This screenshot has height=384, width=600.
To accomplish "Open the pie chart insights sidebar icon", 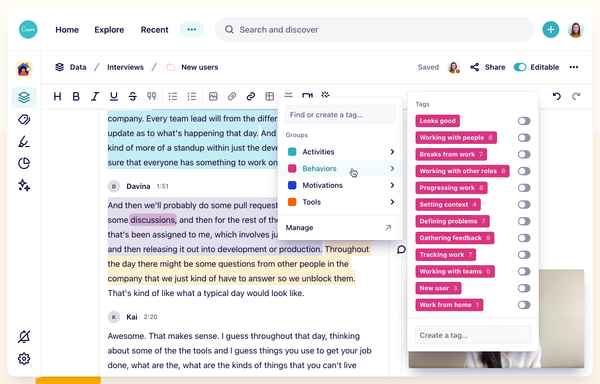I will point(24,163).
